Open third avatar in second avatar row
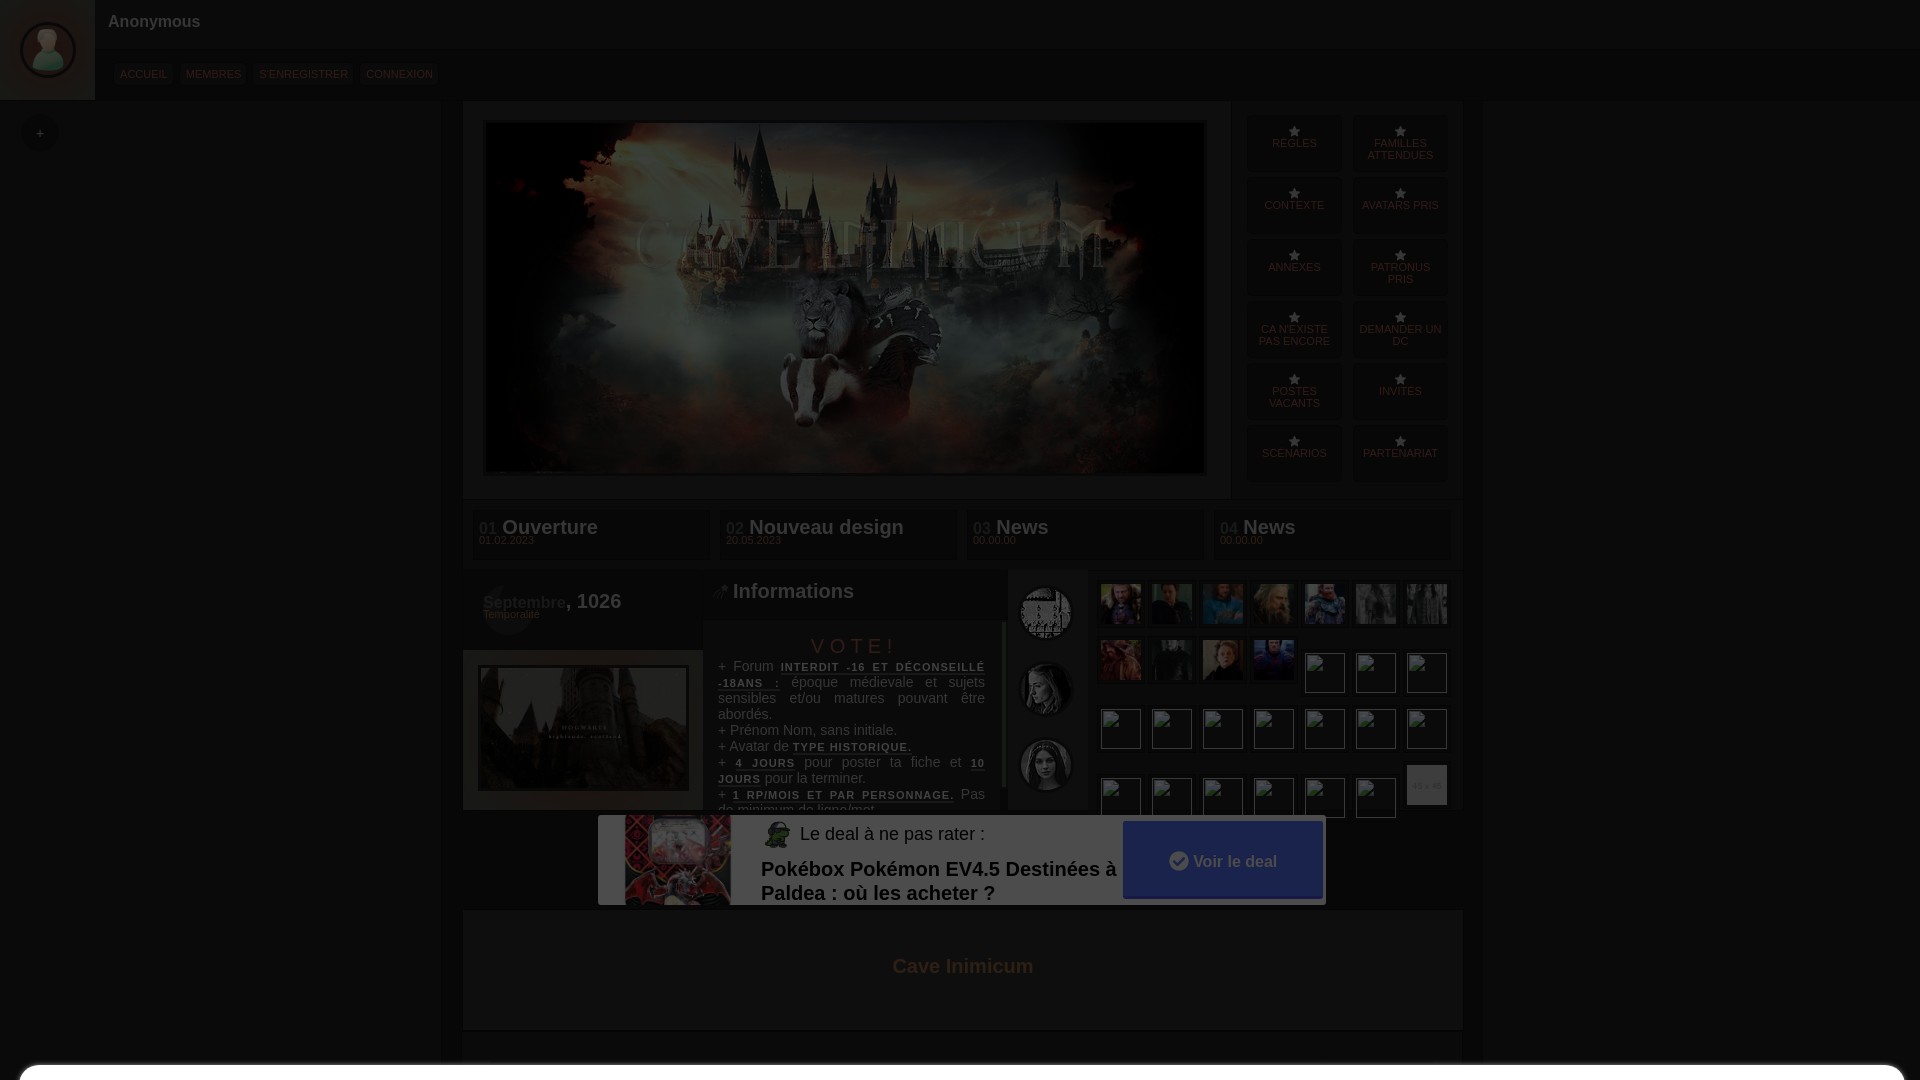The image size is (1920, 1080). (x=1223, y=660)
